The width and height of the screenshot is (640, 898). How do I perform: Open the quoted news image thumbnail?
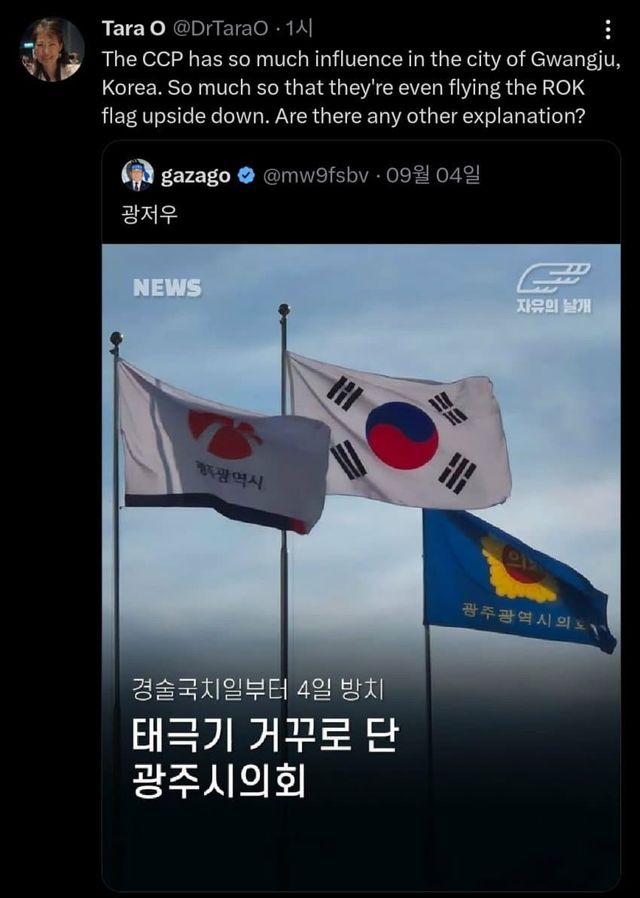pos(361,566)
